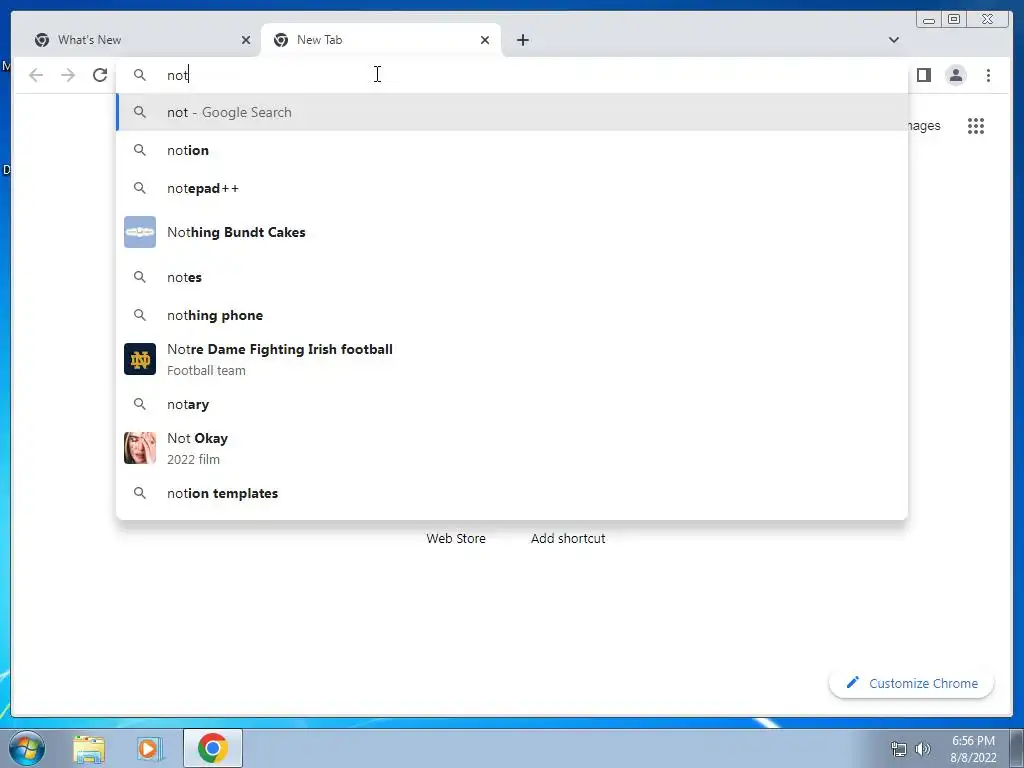The width and height of the screenshot is (1024, 768).
Task: Click the Back navigation arrow
Action: click(36, 75)
